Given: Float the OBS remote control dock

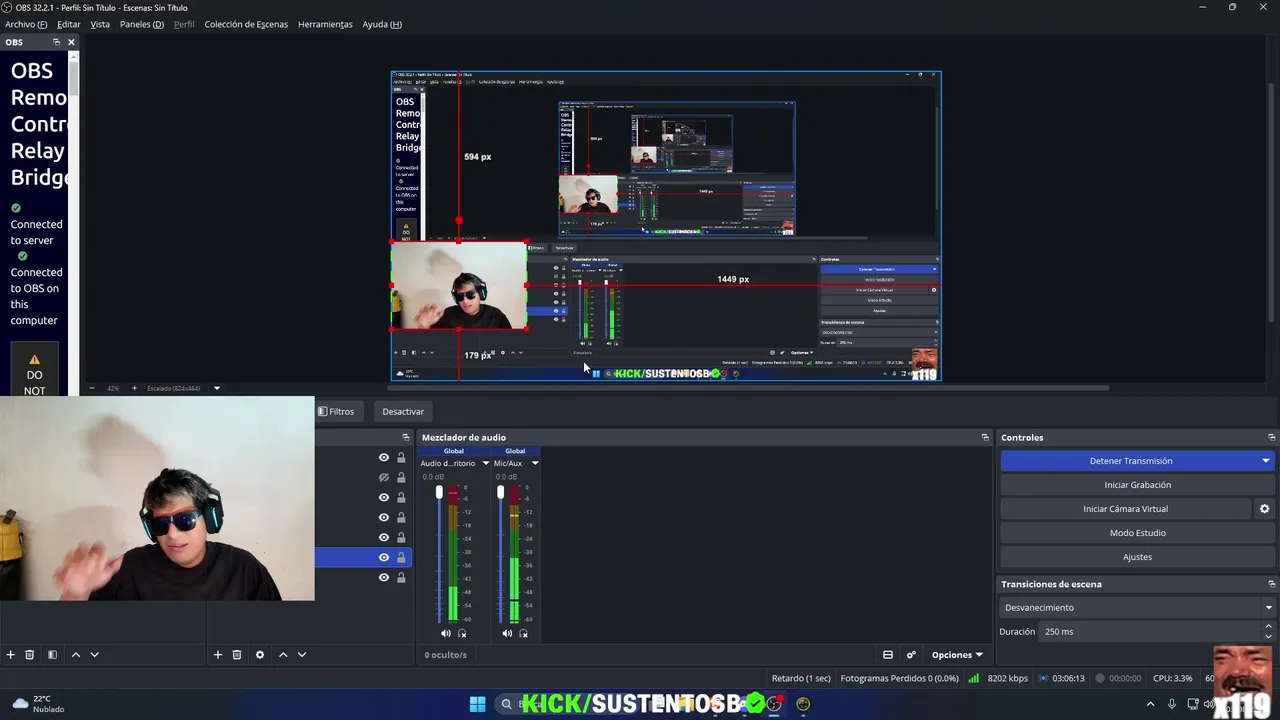Looking at the screenshot, I should [x=56, y=42].
